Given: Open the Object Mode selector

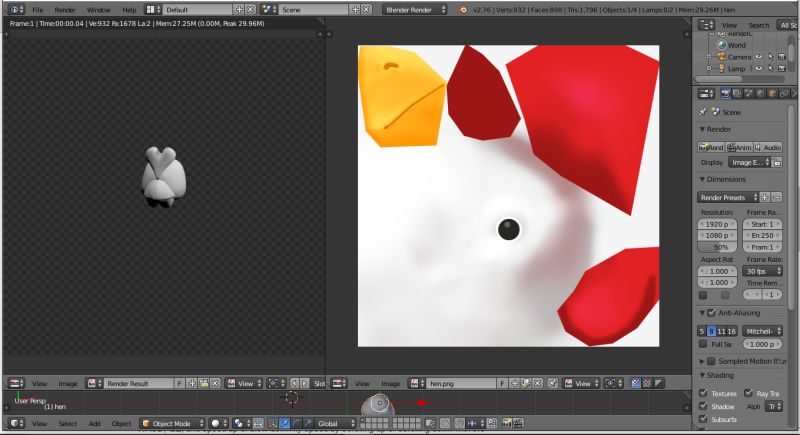Looking at the screenshot, I should [172, 424].
